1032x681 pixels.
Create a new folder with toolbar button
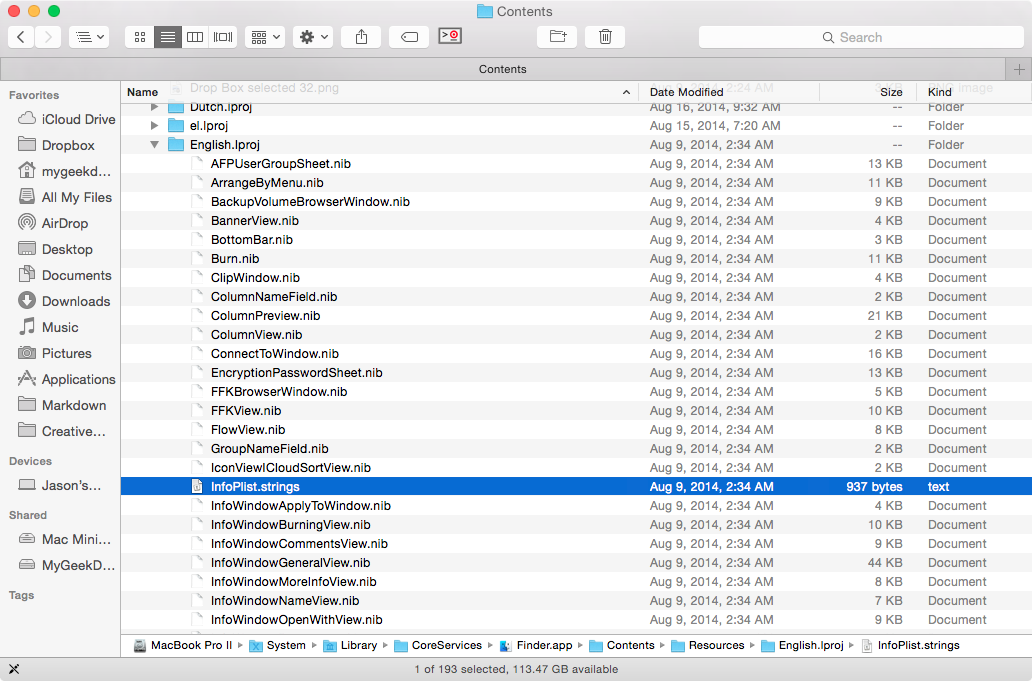pos(557,37)
